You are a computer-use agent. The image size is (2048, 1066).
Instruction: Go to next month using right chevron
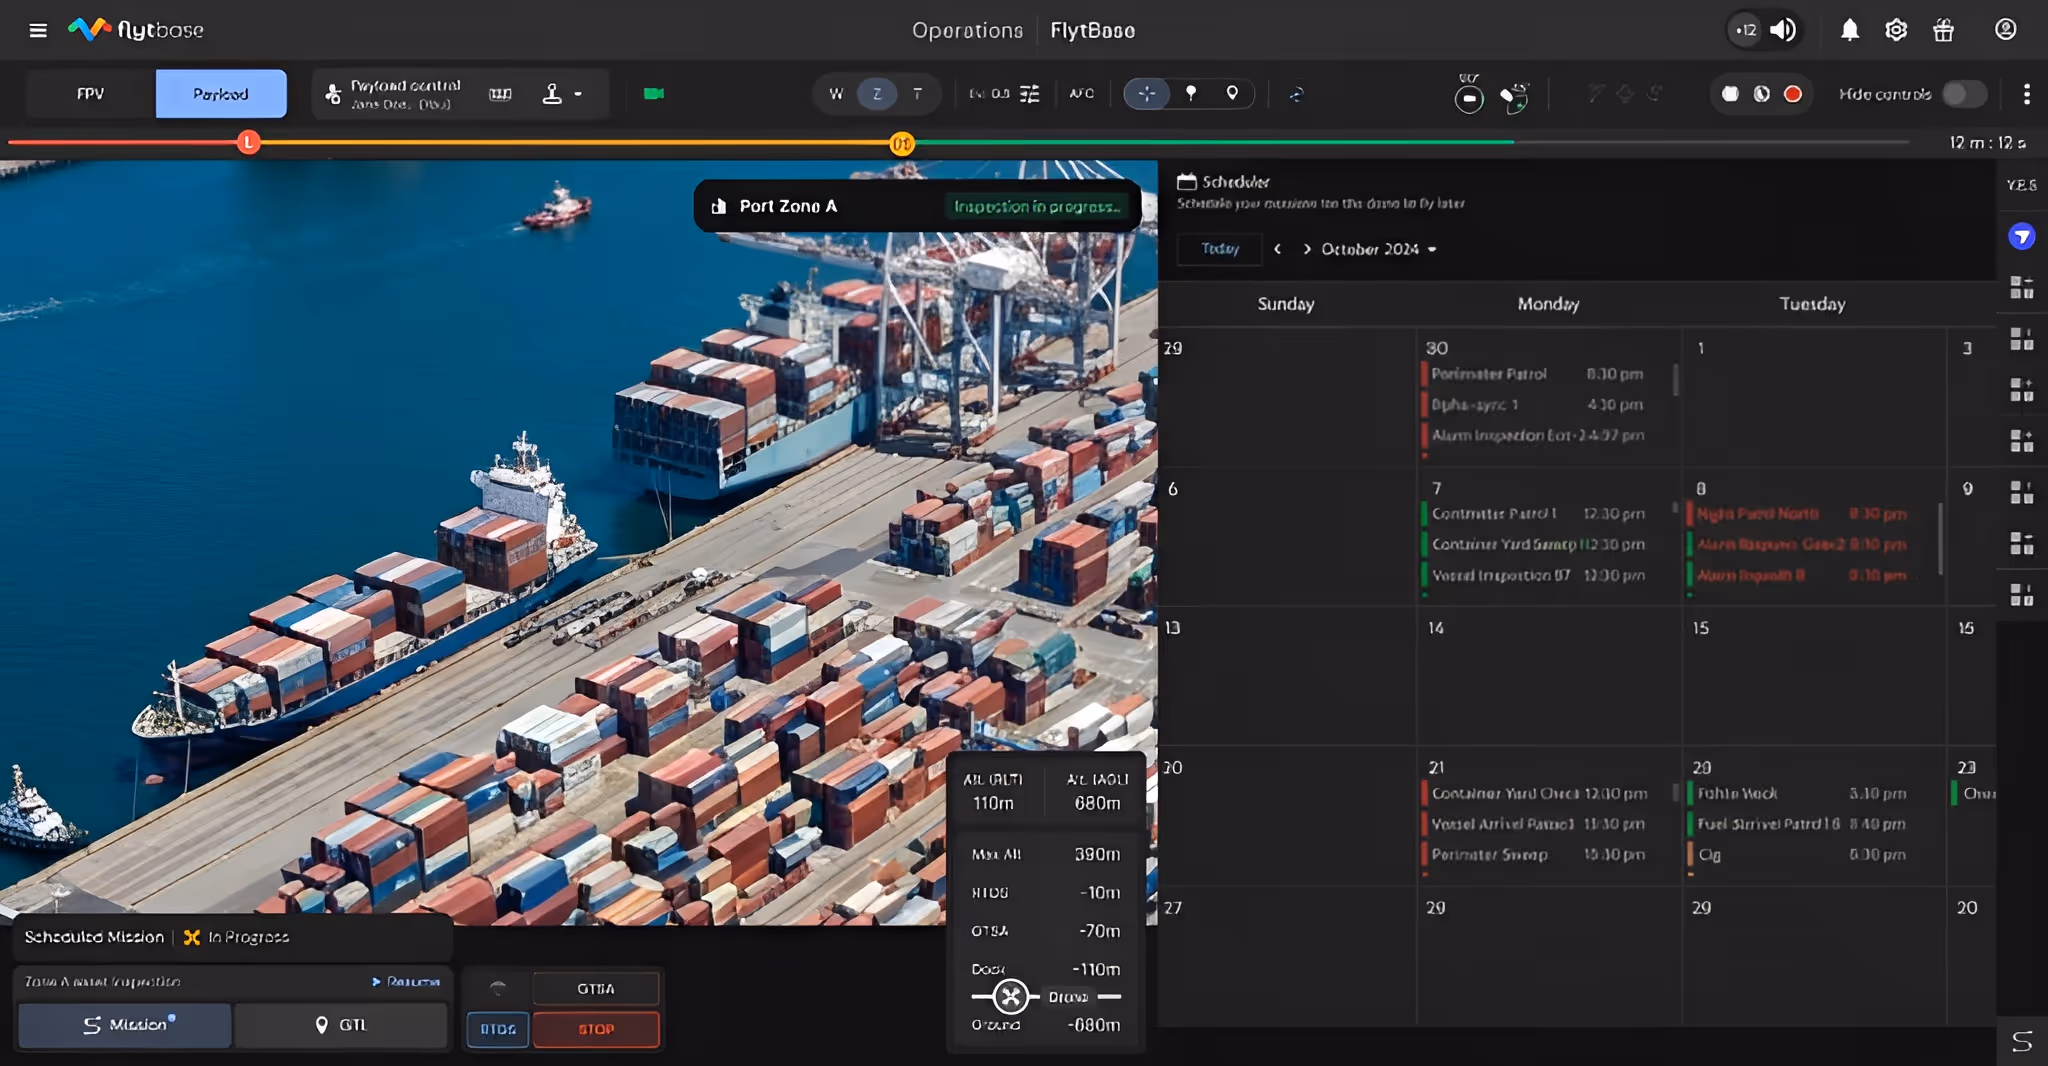click(x=1306, y=249)
